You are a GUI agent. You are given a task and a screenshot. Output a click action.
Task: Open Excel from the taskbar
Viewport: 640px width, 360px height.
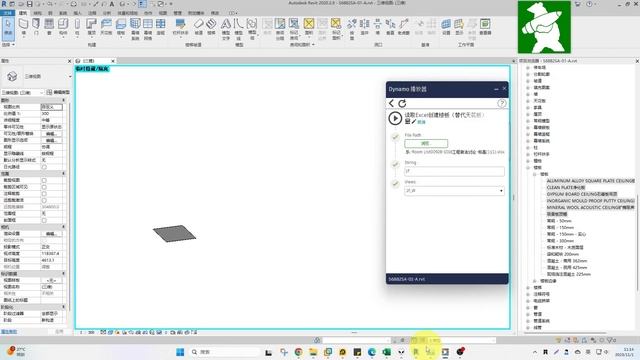(386, 352)
